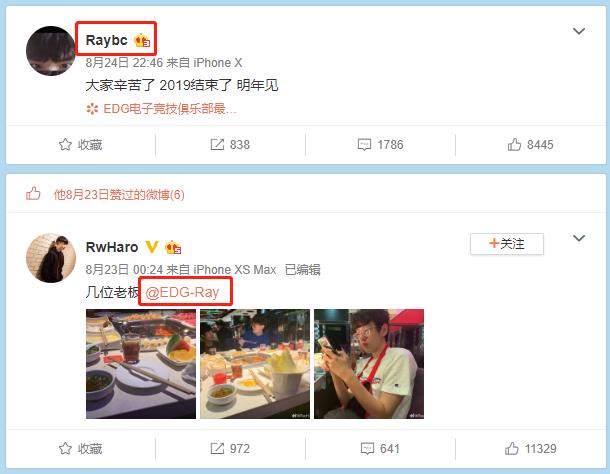Image resolution: width=610 pixels, height=474 pixels.
Task: View the photo of person in red apron
Action: [x=369, y=364]
